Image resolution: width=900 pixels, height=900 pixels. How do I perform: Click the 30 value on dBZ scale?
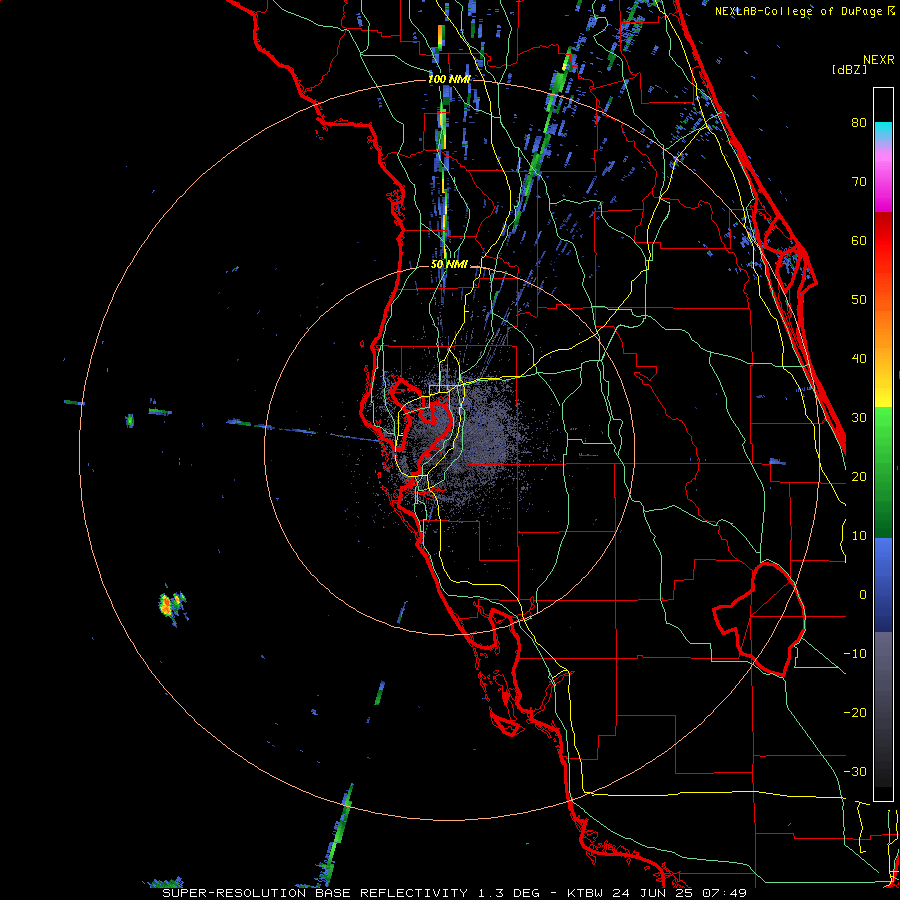859,418
